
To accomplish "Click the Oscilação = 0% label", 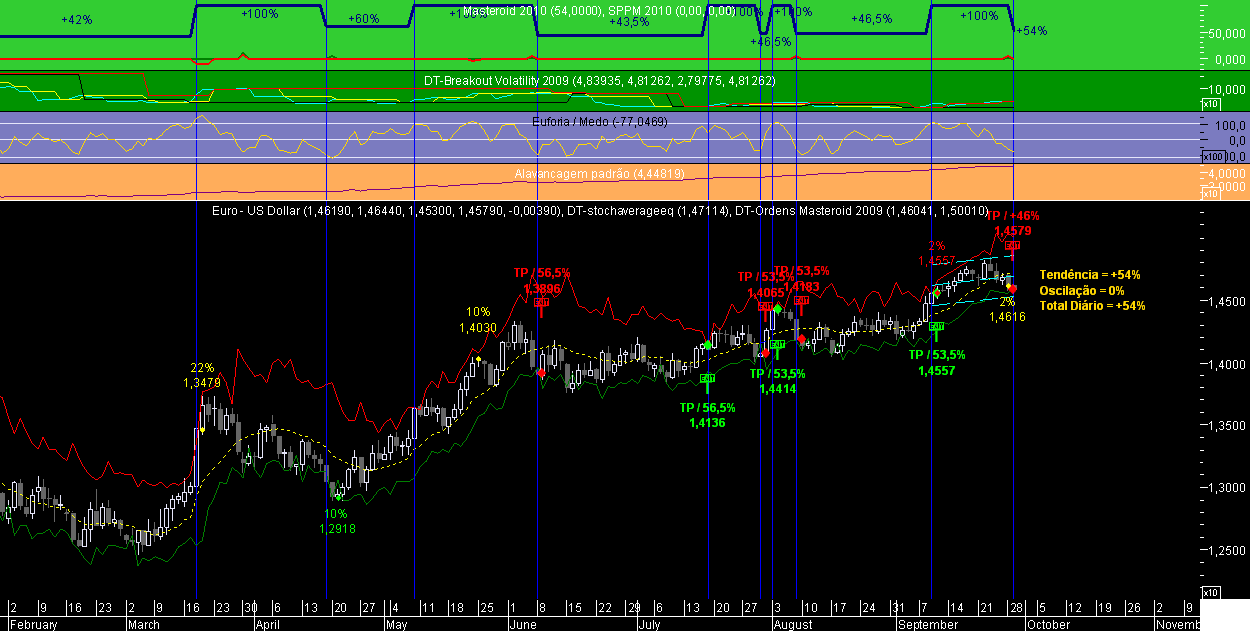I will click(1083, 290).
